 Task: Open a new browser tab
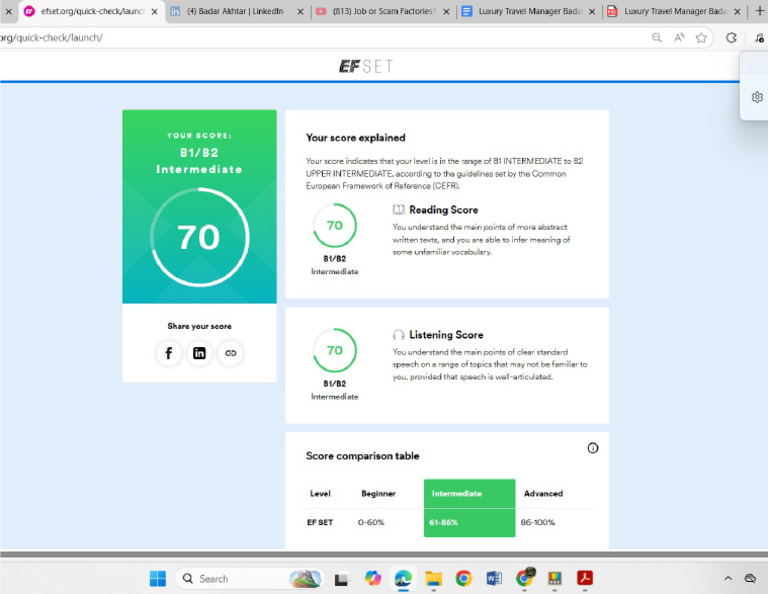760,11
